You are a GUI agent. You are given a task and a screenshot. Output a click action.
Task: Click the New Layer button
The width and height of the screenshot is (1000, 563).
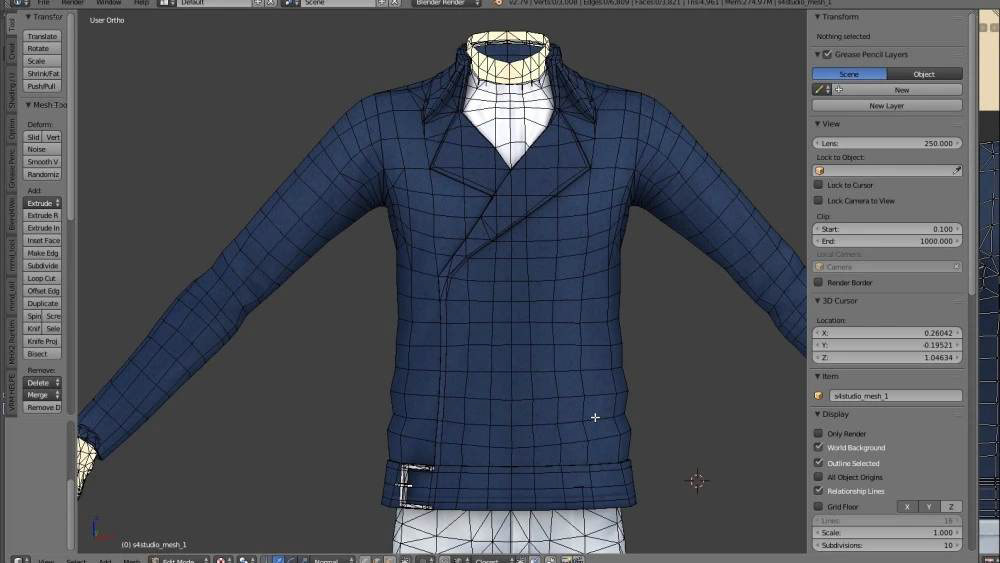886,105
